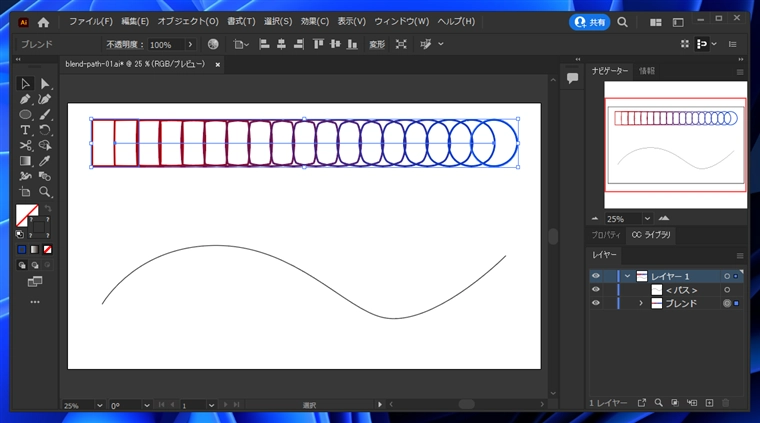Screen dimensions: 760x423
Task: Select the Selection (black arrow) tool
Action: (25, 84)
